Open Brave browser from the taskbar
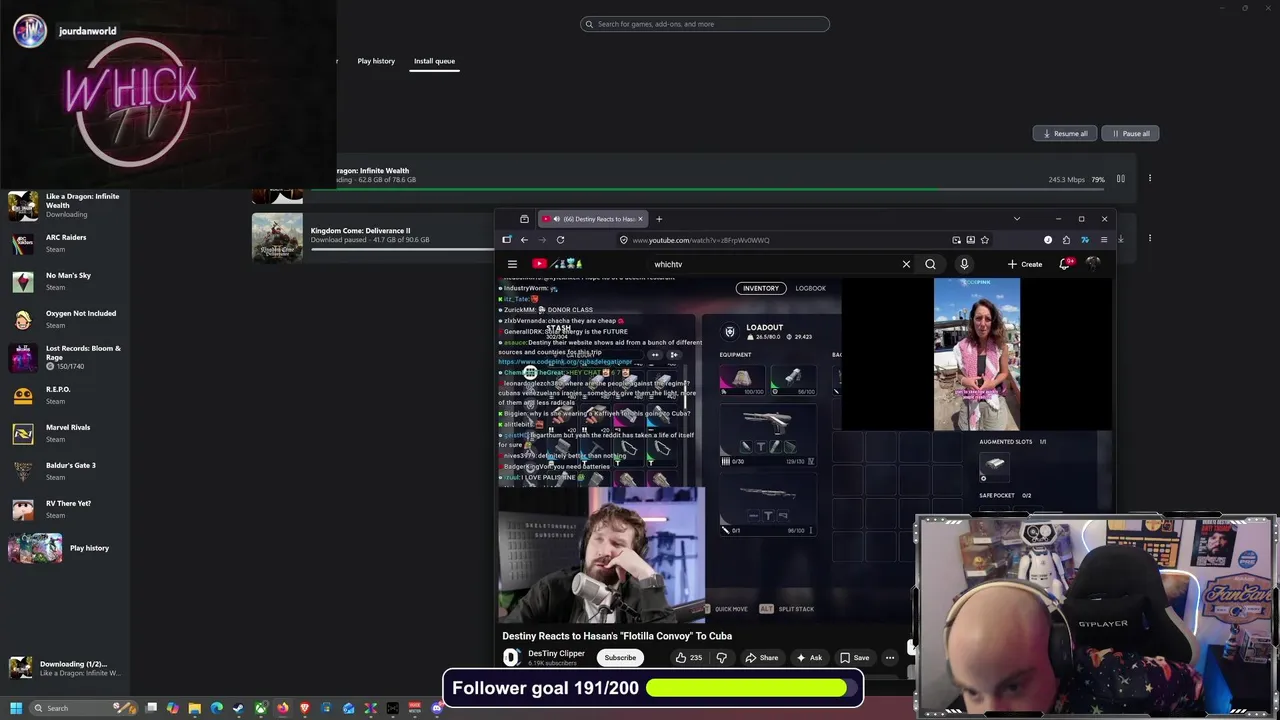The image size is (1280, 720). (305, 708)
